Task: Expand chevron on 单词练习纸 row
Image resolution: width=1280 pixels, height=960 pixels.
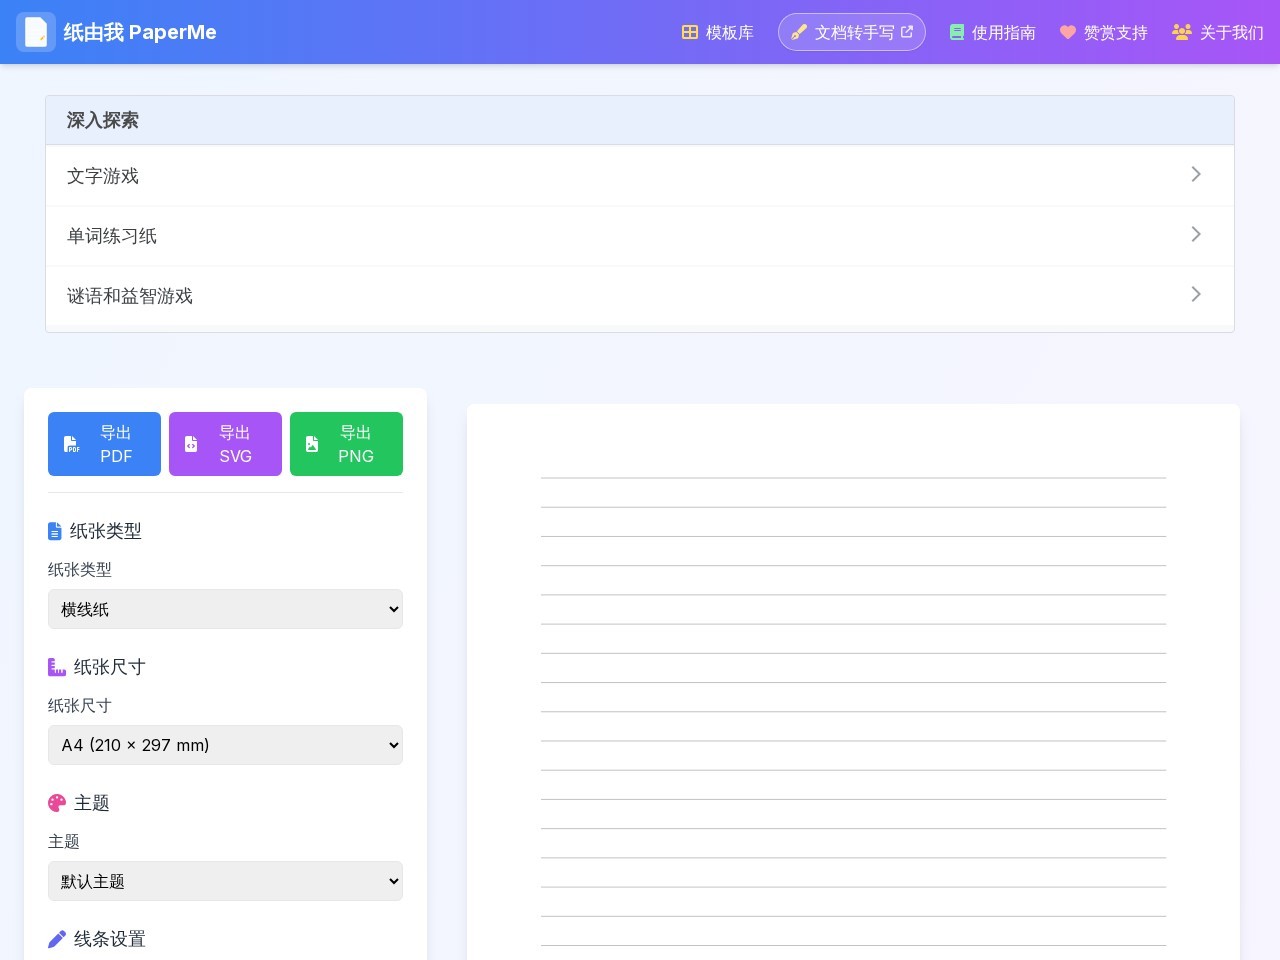Action: point(1196,234)
